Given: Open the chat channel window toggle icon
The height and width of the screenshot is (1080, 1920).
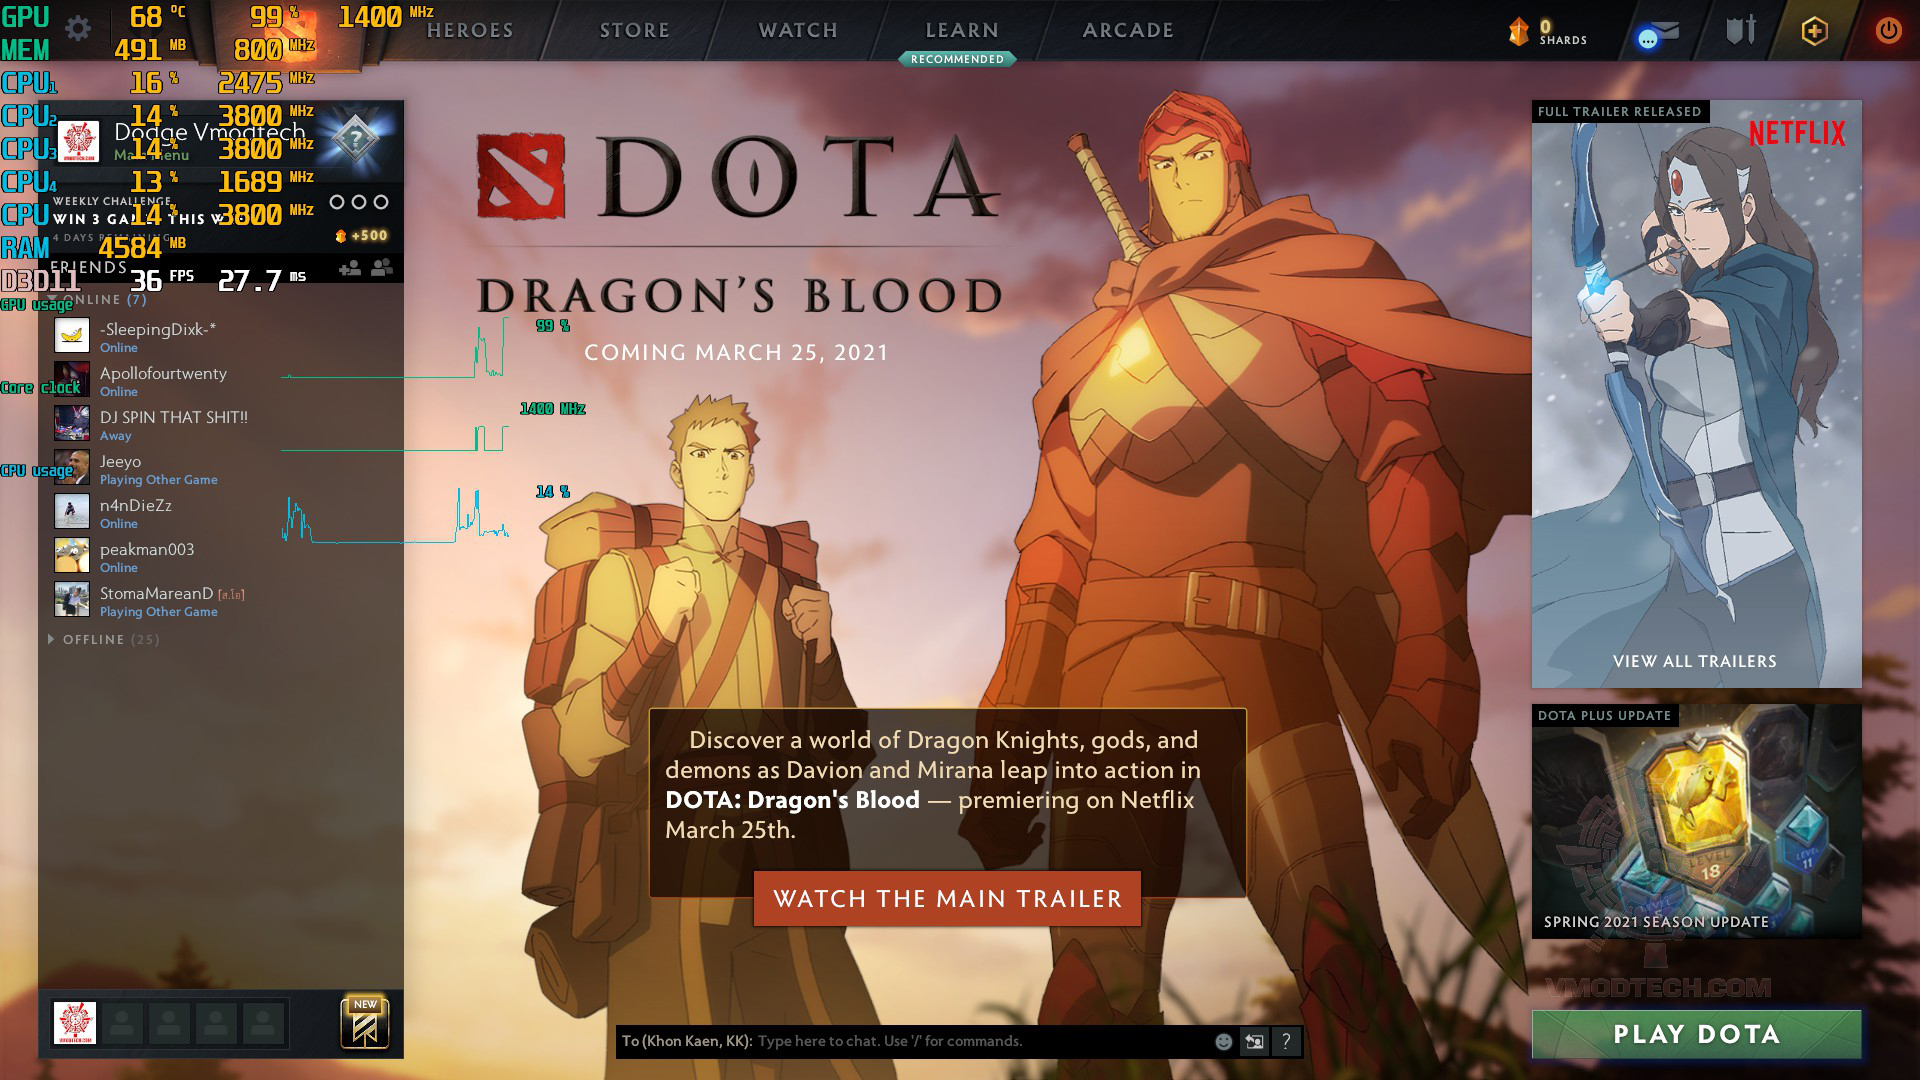Looking at the screenshot, I should pos(1254,1041).
